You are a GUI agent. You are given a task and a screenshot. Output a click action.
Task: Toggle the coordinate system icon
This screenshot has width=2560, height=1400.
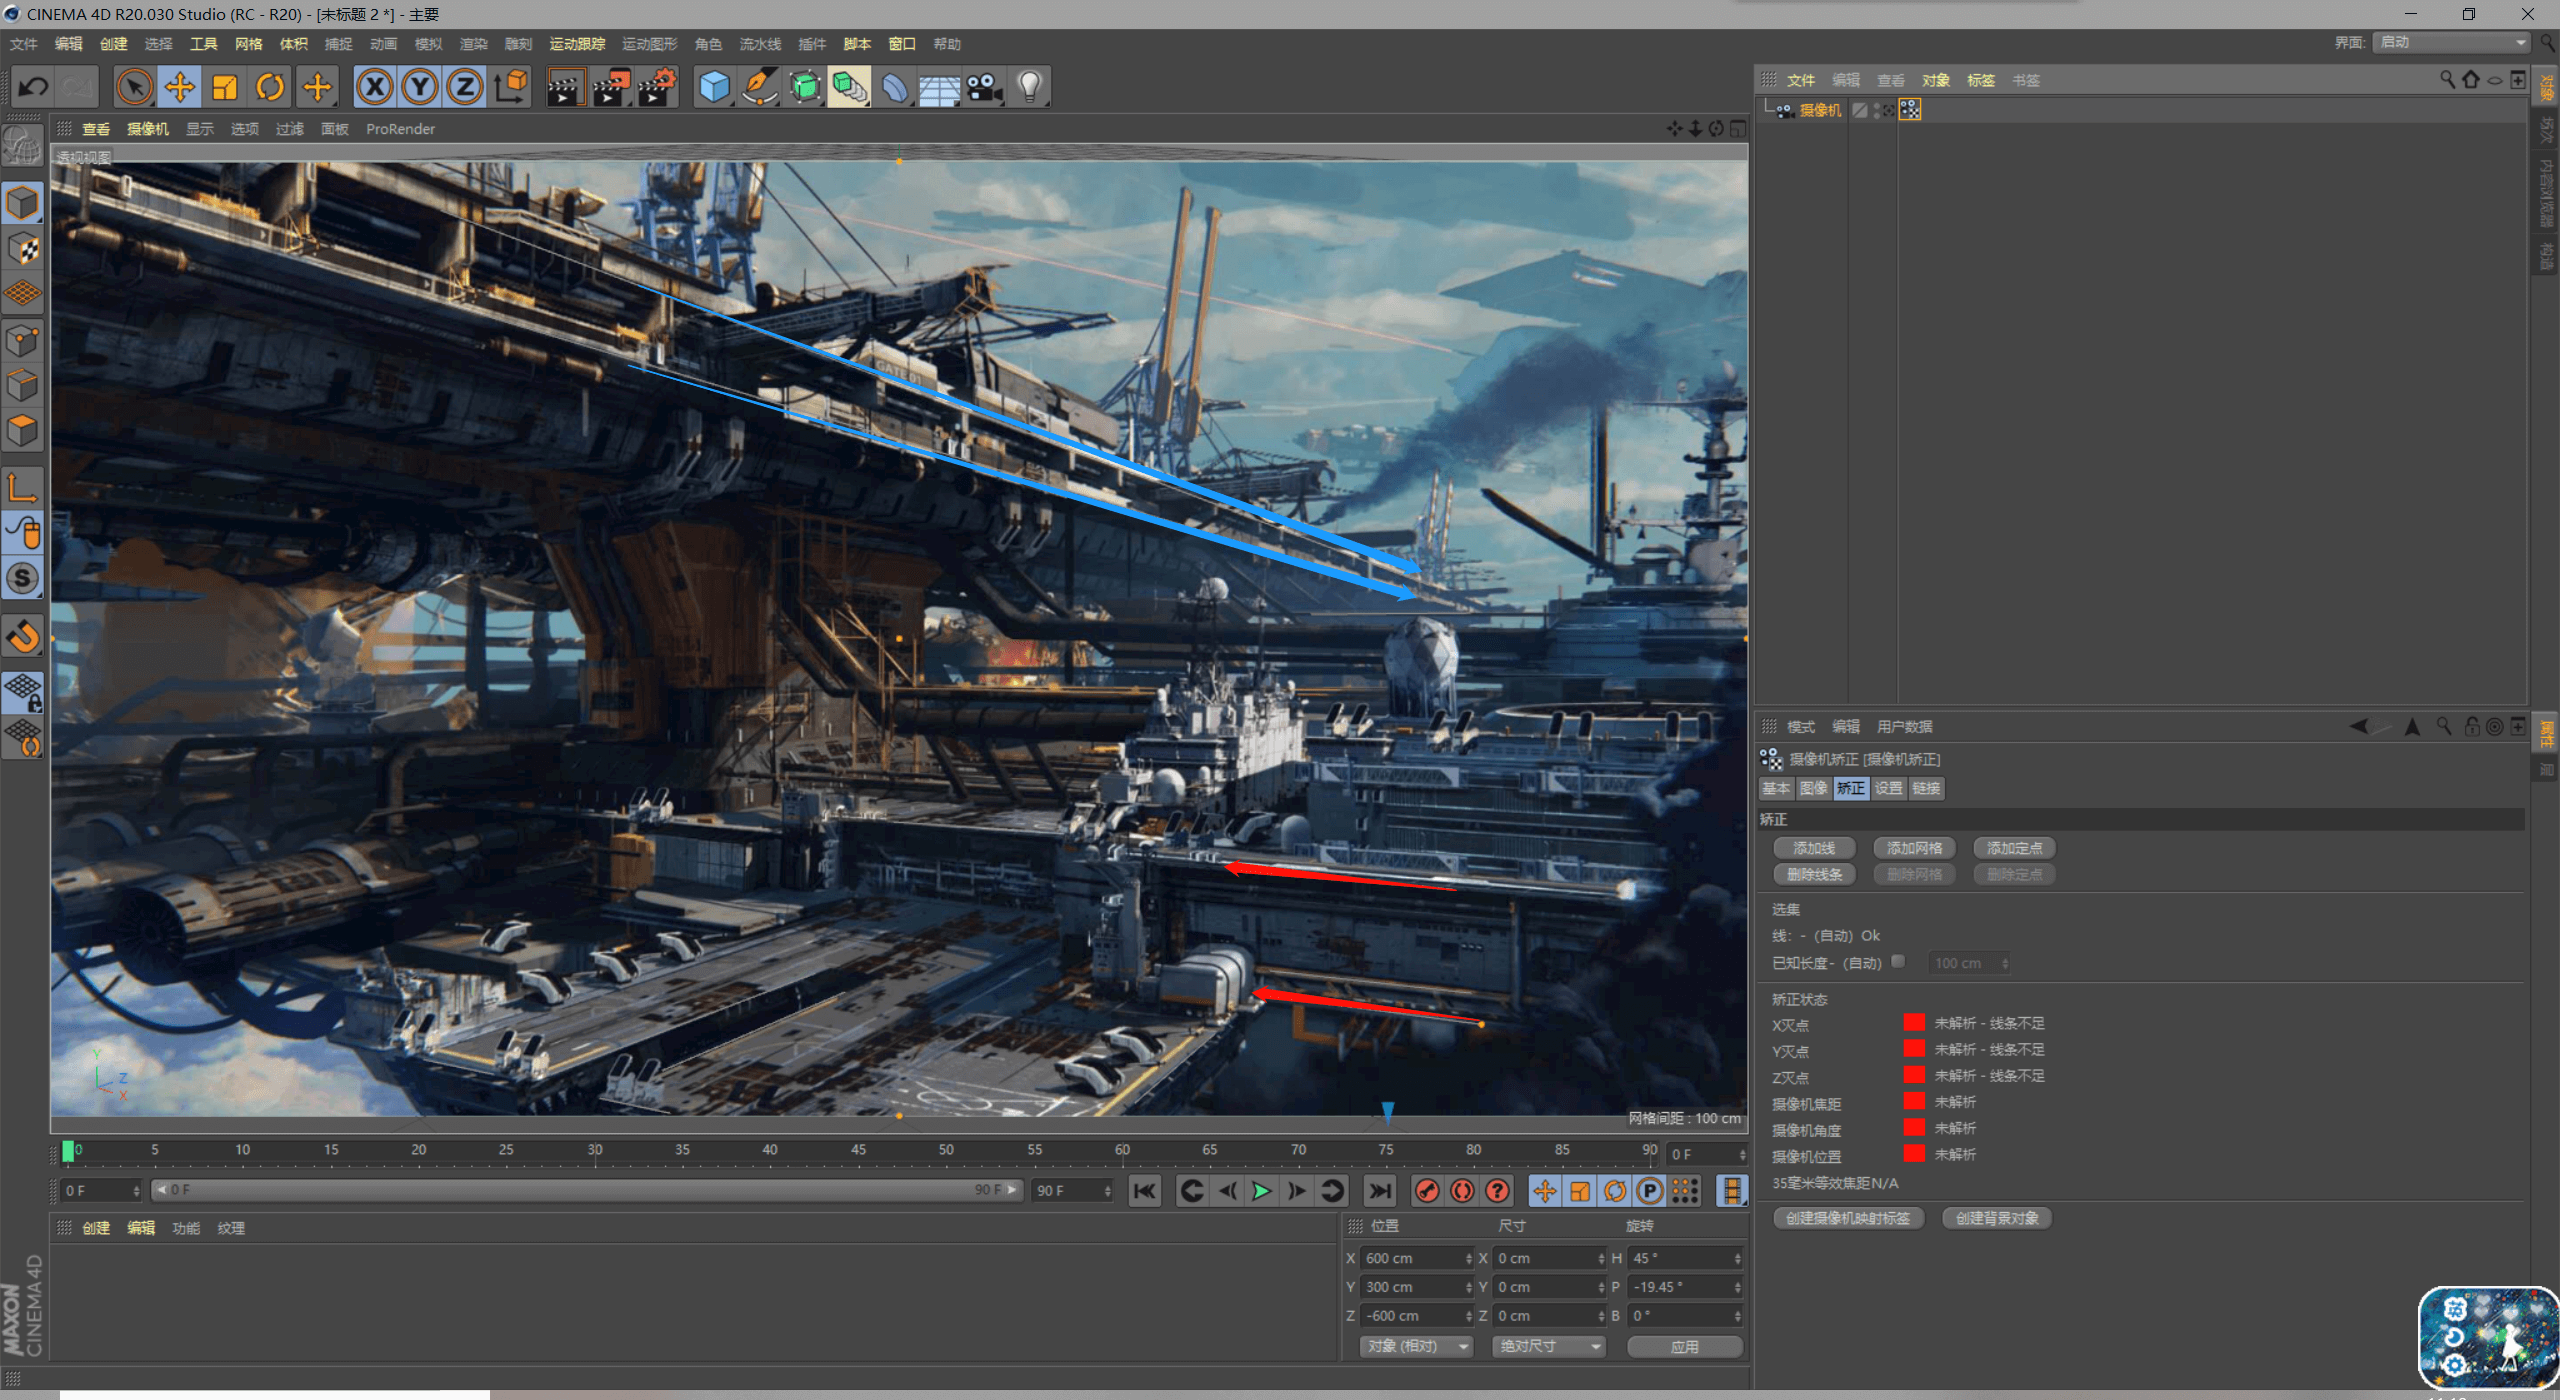pyautogui.click(x=511, y=87)
